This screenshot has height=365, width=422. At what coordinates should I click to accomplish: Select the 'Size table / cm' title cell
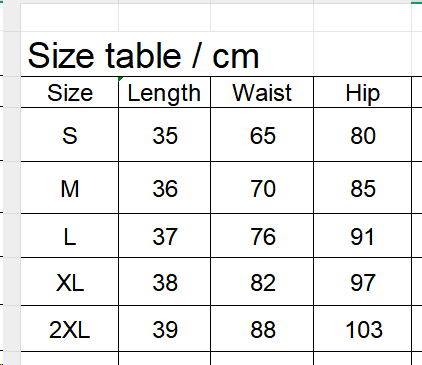(167, 54)
